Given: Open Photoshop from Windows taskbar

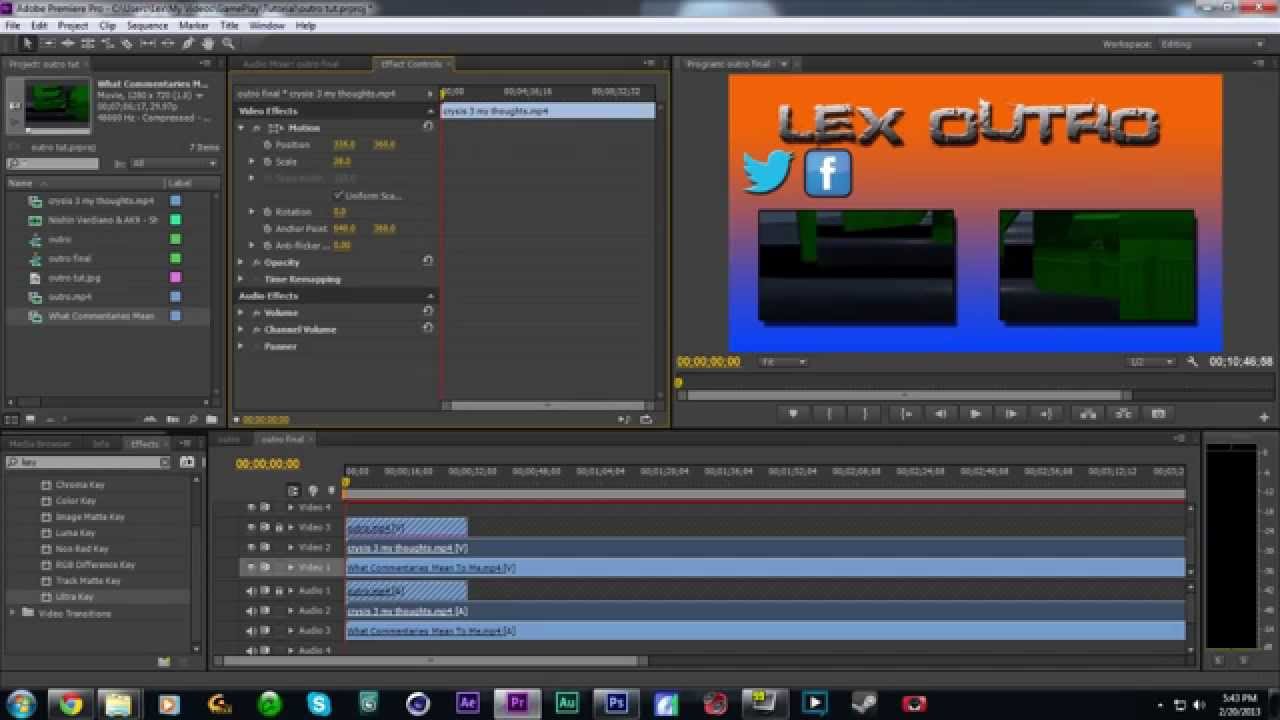Looking at the screenshot, I should click(616, 704).
